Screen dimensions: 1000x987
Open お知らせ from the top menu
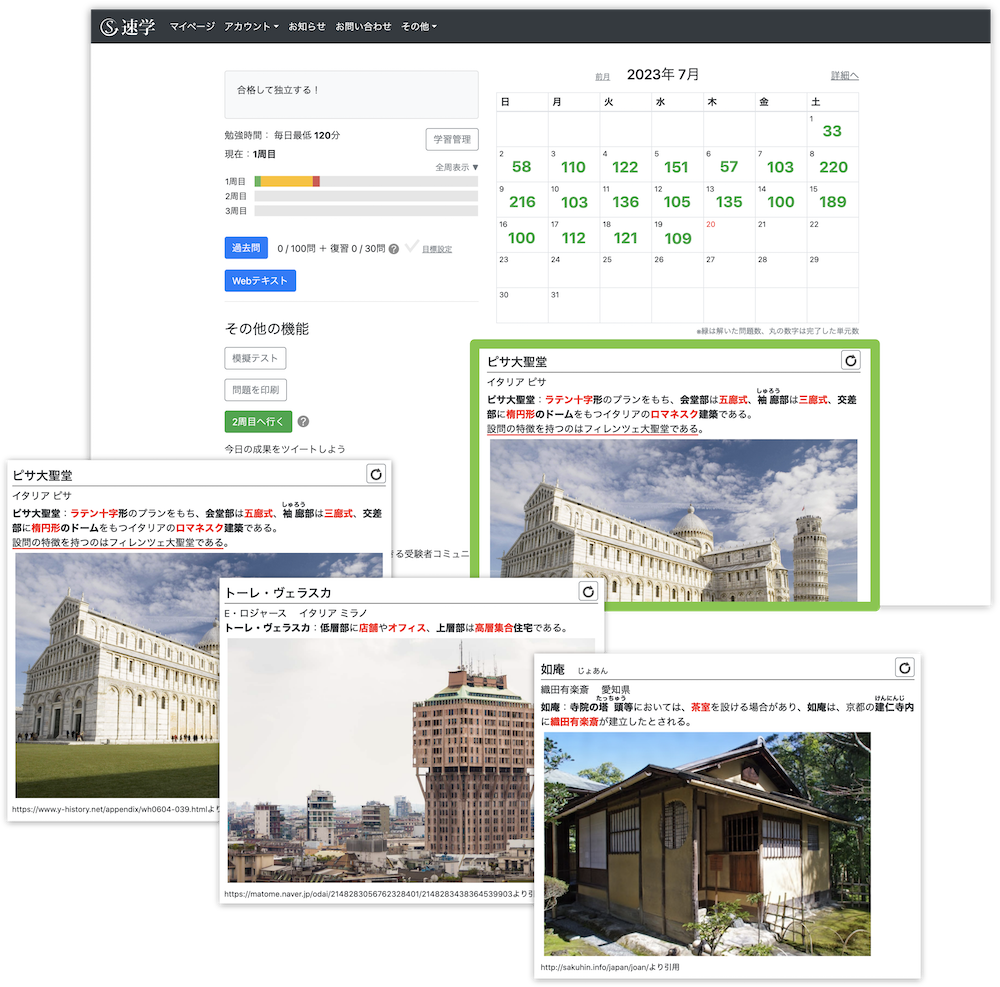pyautogui.click(x=307, y=26)
